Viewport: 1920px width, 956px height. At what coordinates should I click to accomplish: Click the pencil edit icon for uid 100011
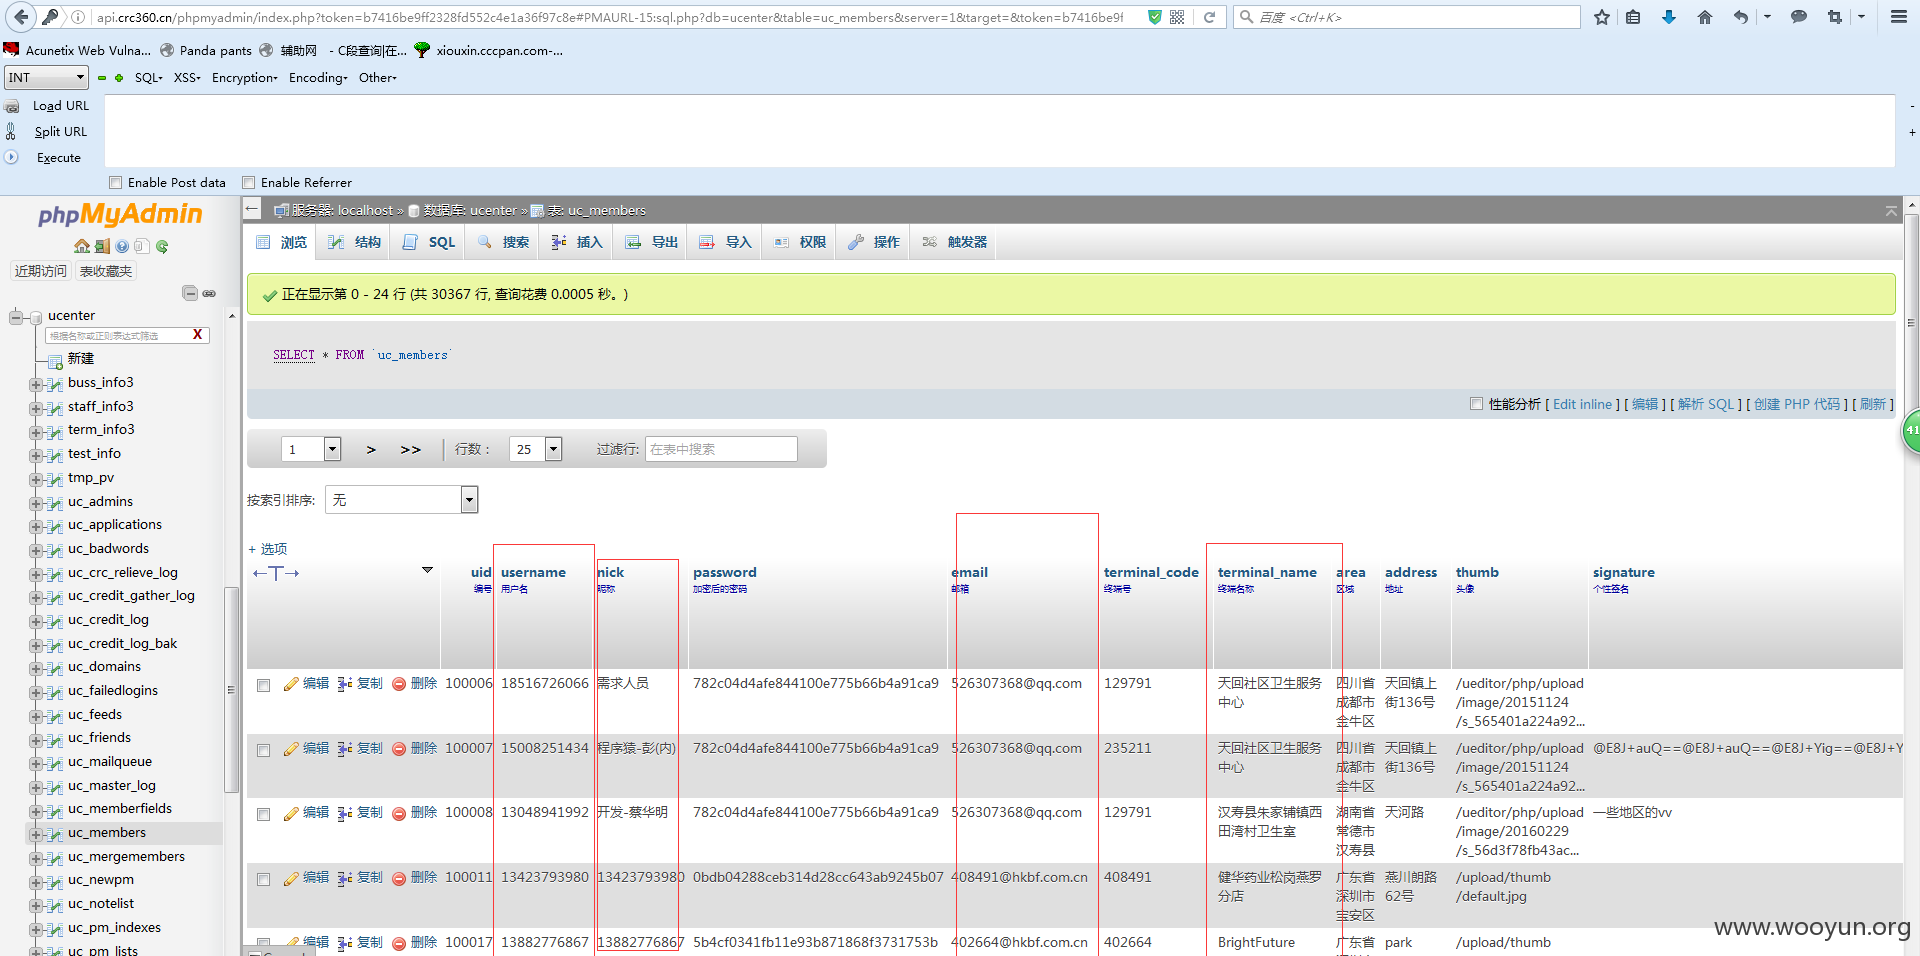click(x=291, y=878)
